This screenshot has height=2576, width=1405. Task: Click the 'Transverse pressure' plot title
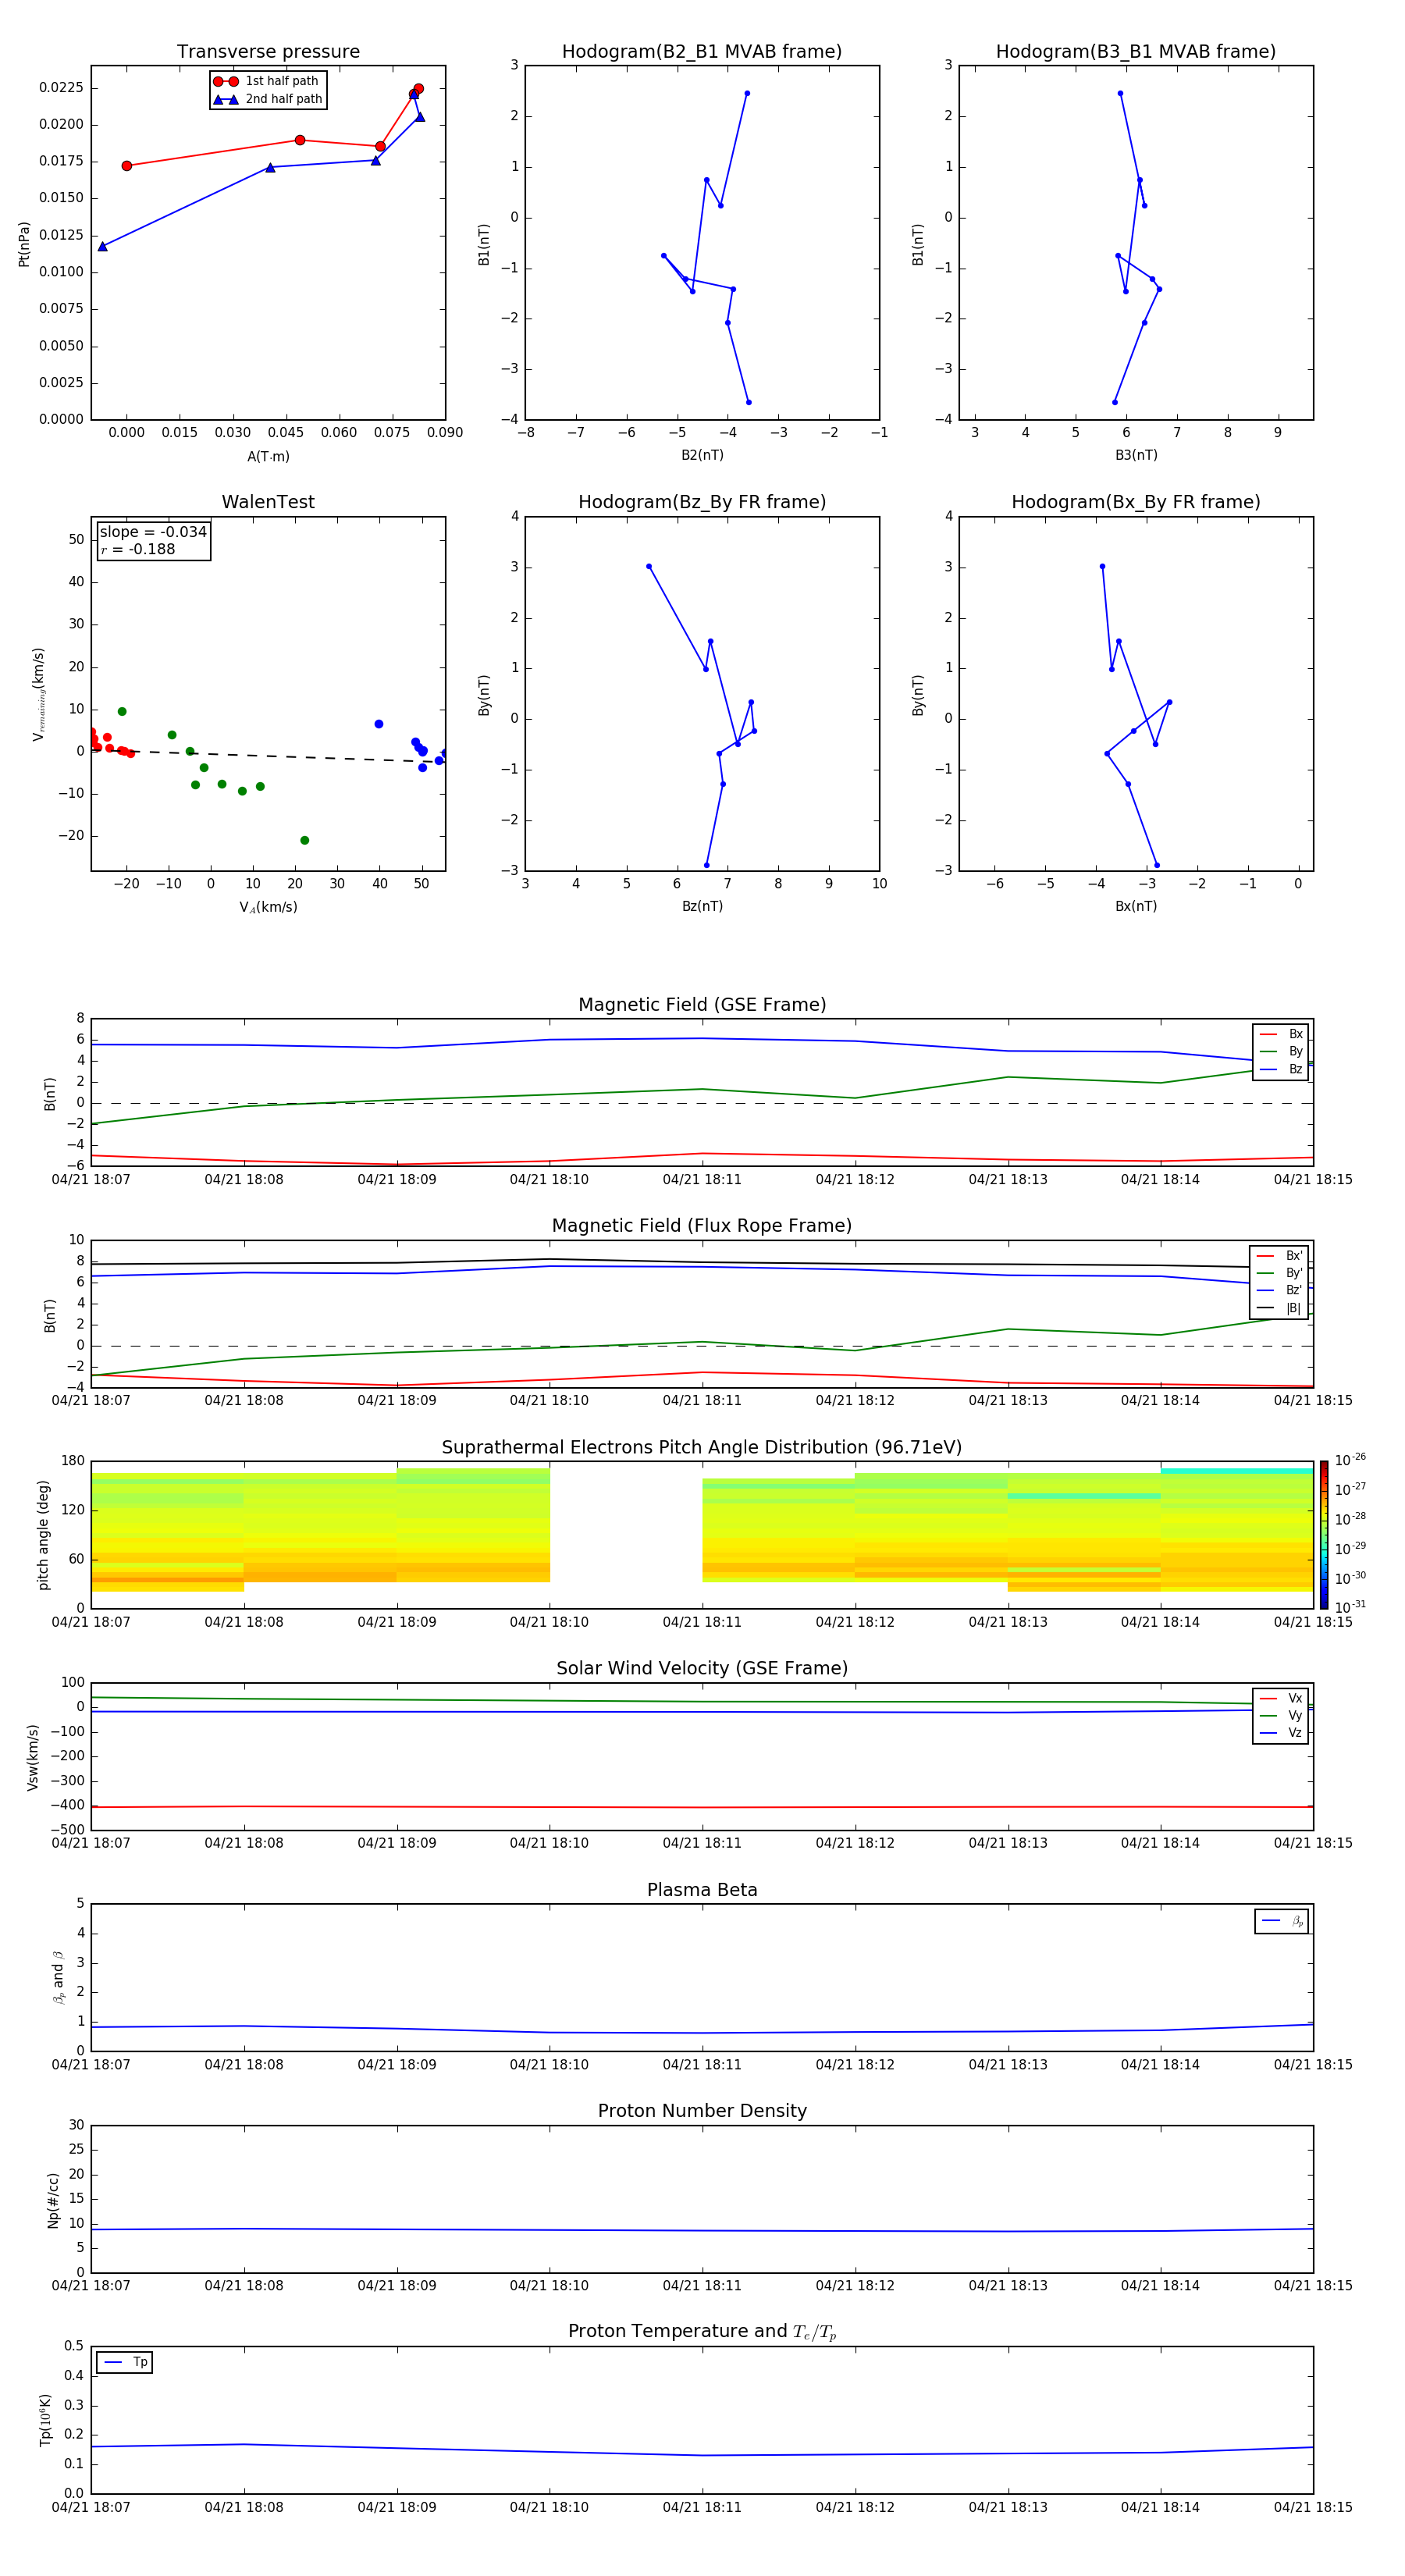point(268,51)
